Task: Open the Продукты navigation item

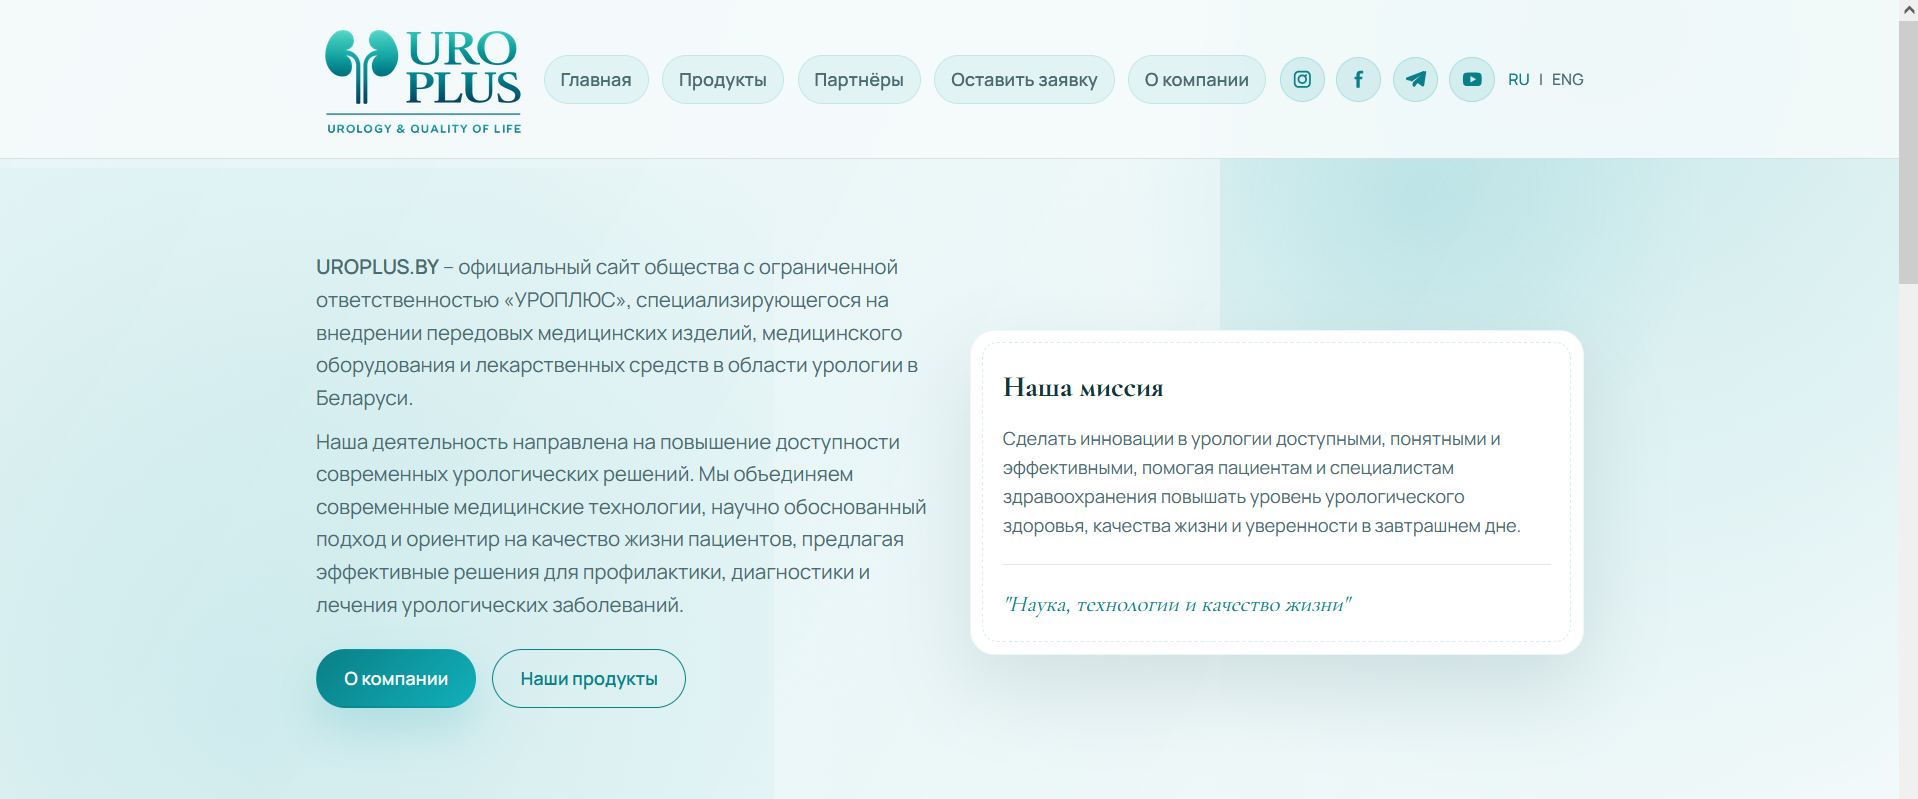Action: click(722, 80)
